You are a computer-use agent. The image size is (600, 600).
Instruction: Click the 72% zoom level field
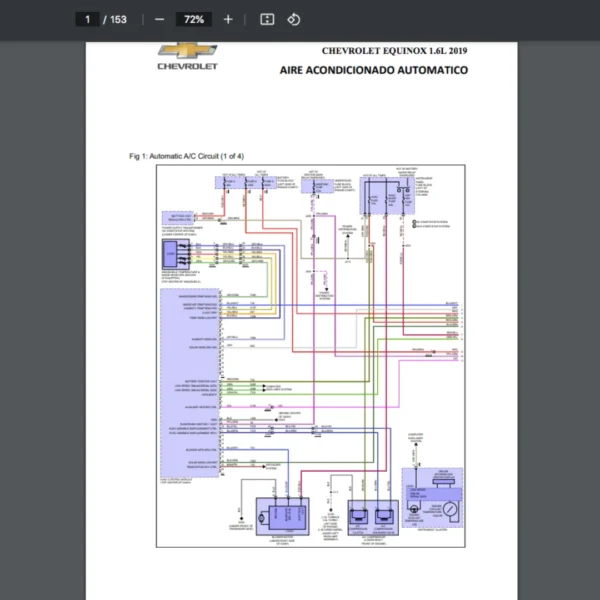pos(193,19)
